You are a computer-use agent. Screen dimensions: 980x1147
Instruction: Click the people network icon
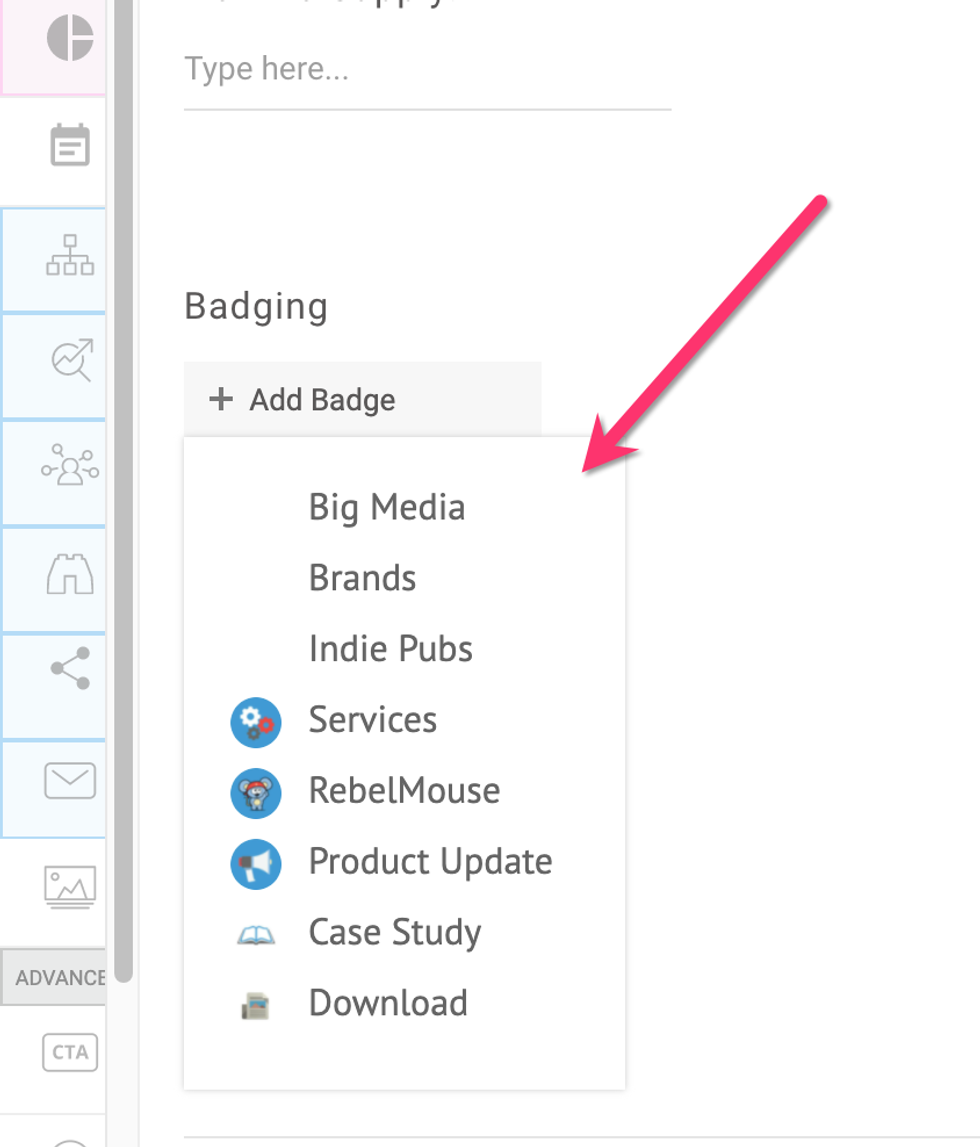[70, 467]
